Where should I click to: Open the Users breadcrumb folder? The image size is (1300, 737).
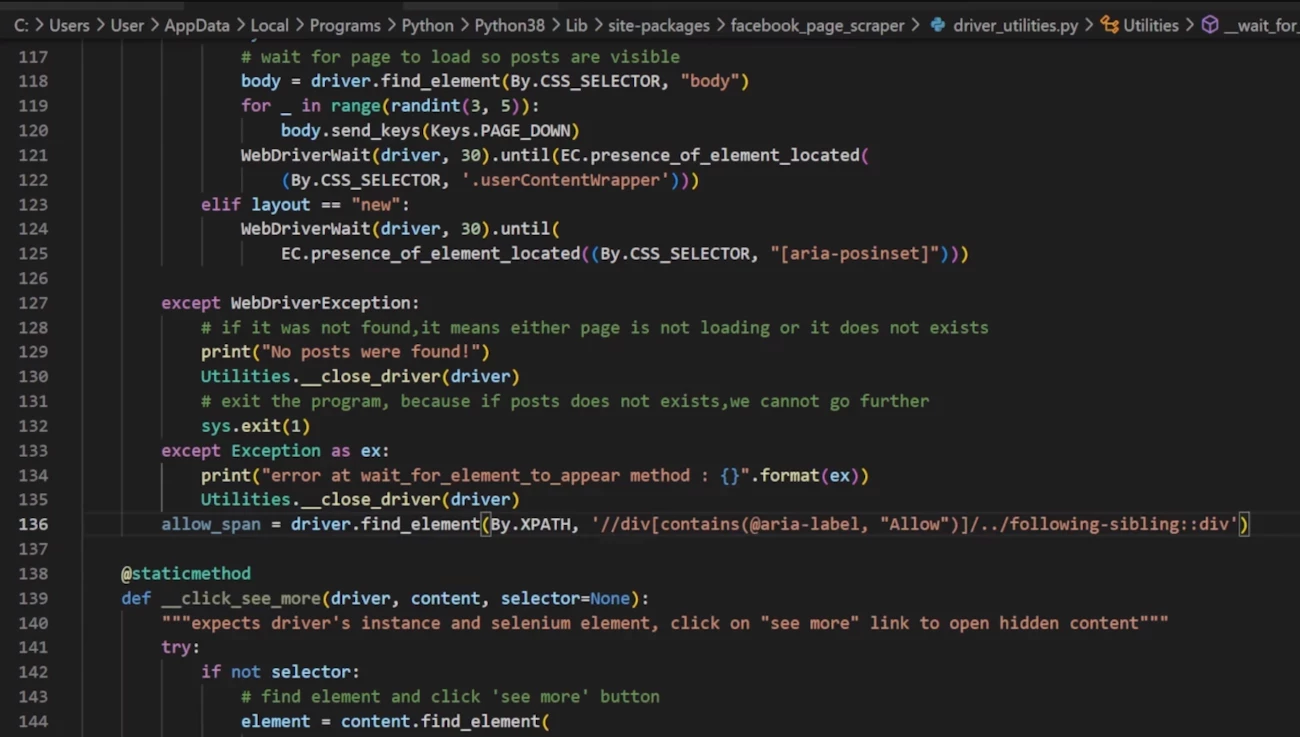[69, 25]
